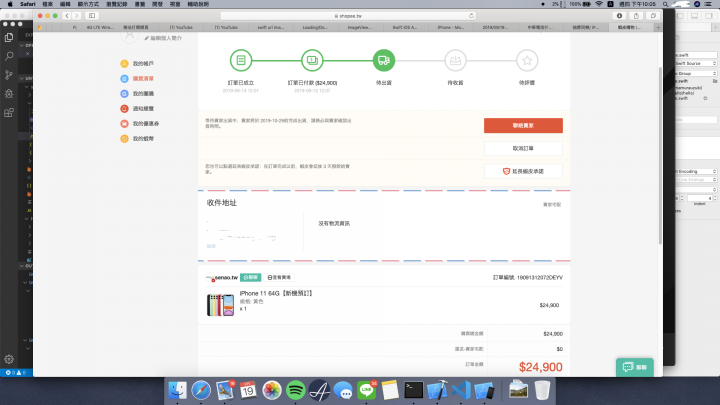This screenshot has width=720, height=405.
Task: Click the edit profile pencil link
Action: pos(163,38)
